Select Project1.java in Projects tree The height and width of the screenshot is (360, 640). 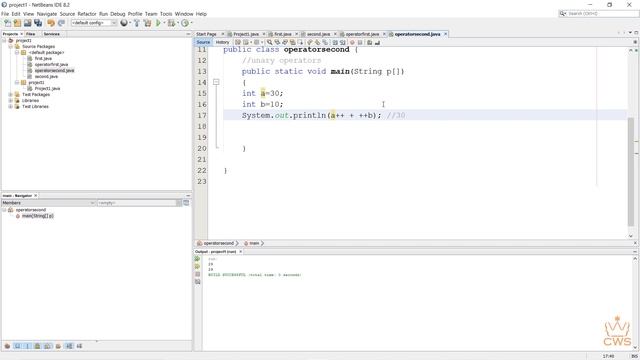[47, 89]
